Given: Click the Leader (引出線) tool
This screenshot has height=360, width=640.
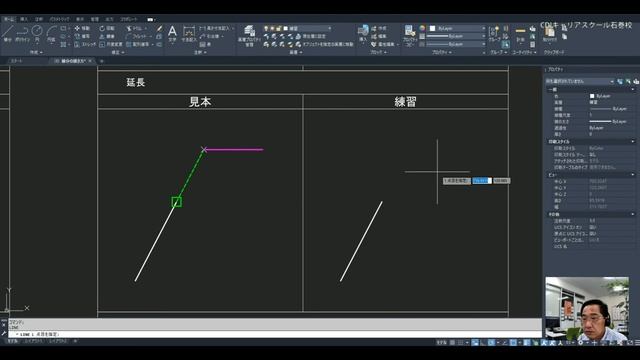Looking at the screenshot, I should coord(211,36).
